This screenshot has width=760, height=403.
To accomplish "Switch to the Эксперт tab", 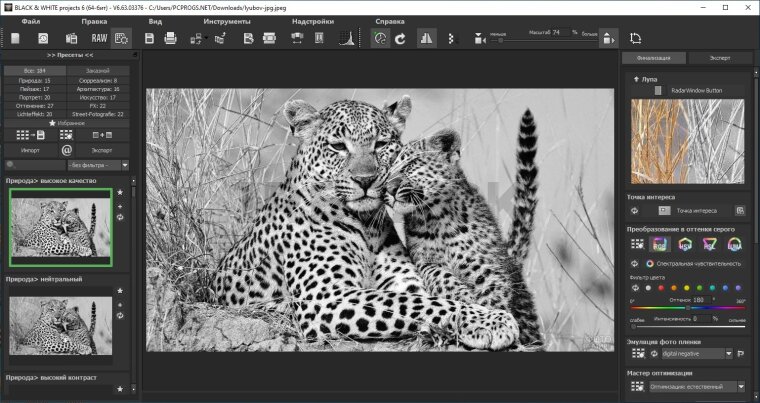I will pyautogui.click(x=719, y=58).
